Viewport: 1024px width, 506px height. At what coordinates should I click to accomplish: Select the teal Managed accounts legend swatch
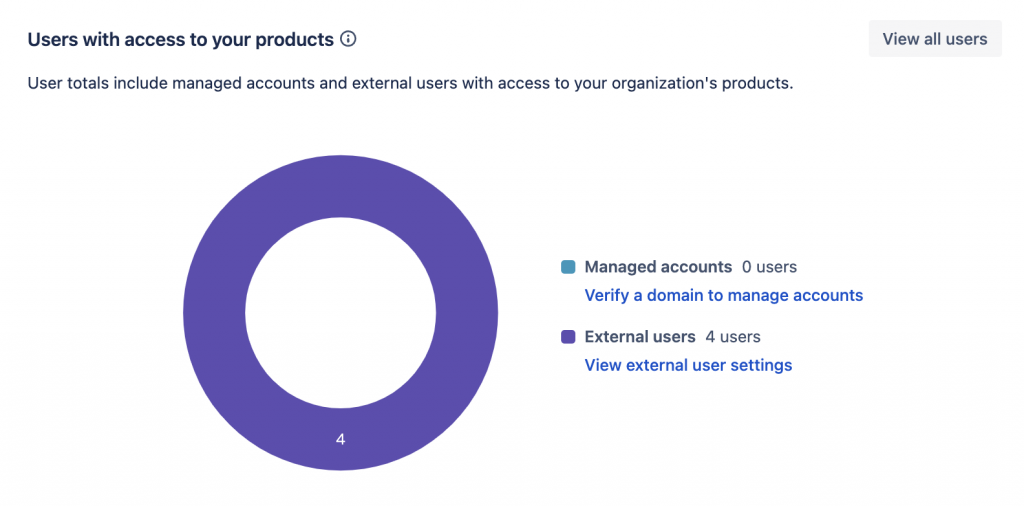[568, 267]
